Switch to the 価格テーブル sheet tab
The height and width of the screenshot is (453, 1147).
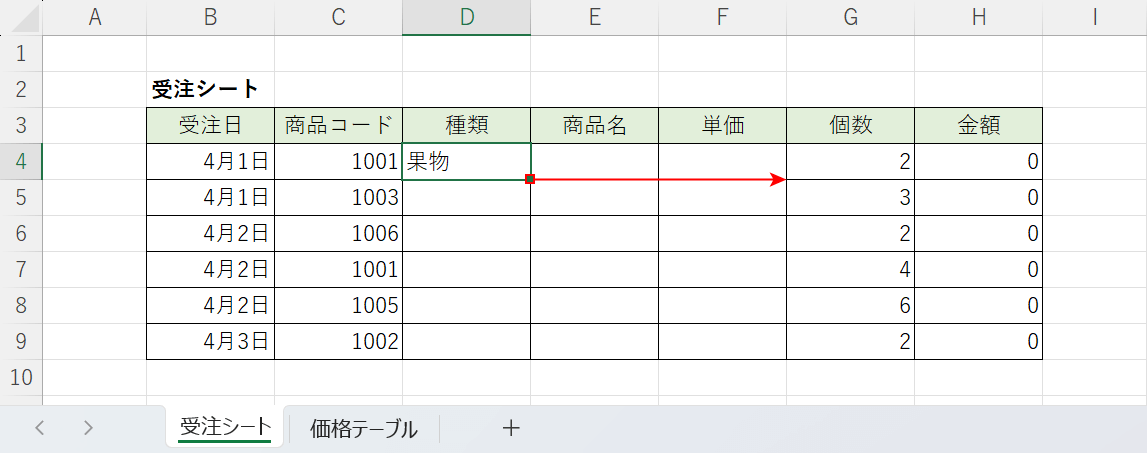pyautogui.click(x=364, y=429)
